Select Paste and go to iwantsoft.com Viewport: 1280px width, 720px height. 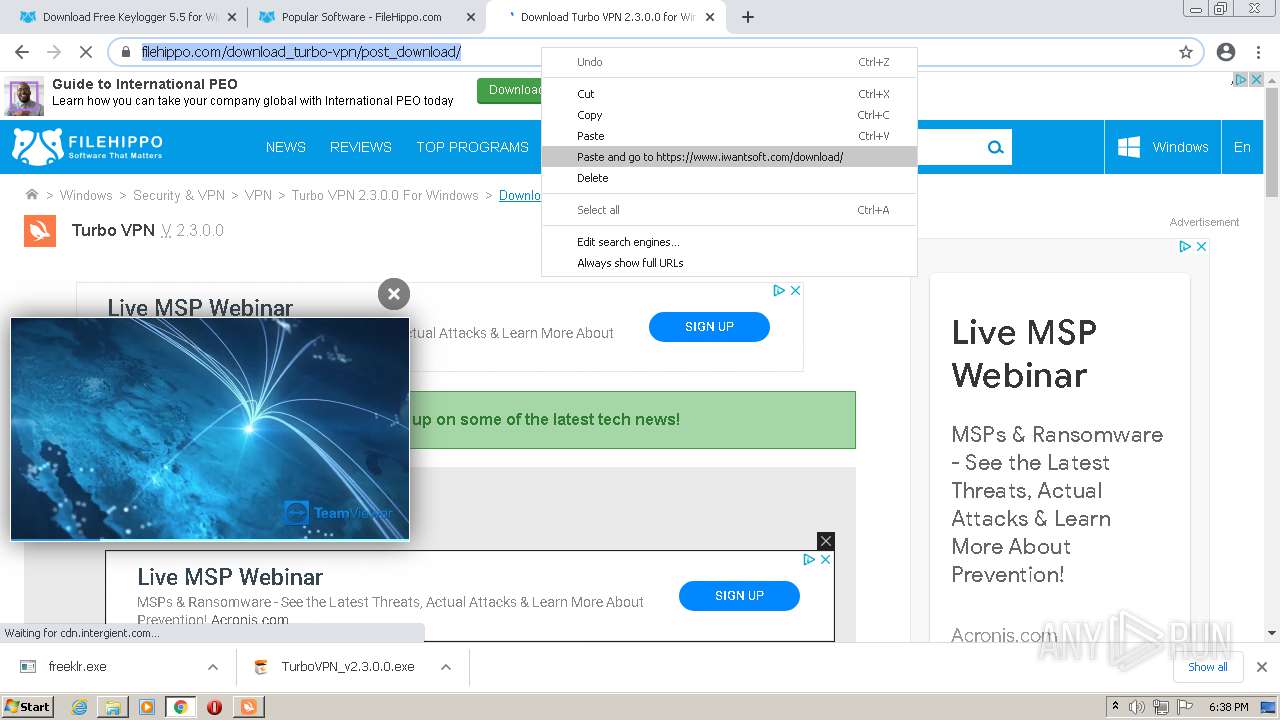pyautogui.click(x=729, y=157)
